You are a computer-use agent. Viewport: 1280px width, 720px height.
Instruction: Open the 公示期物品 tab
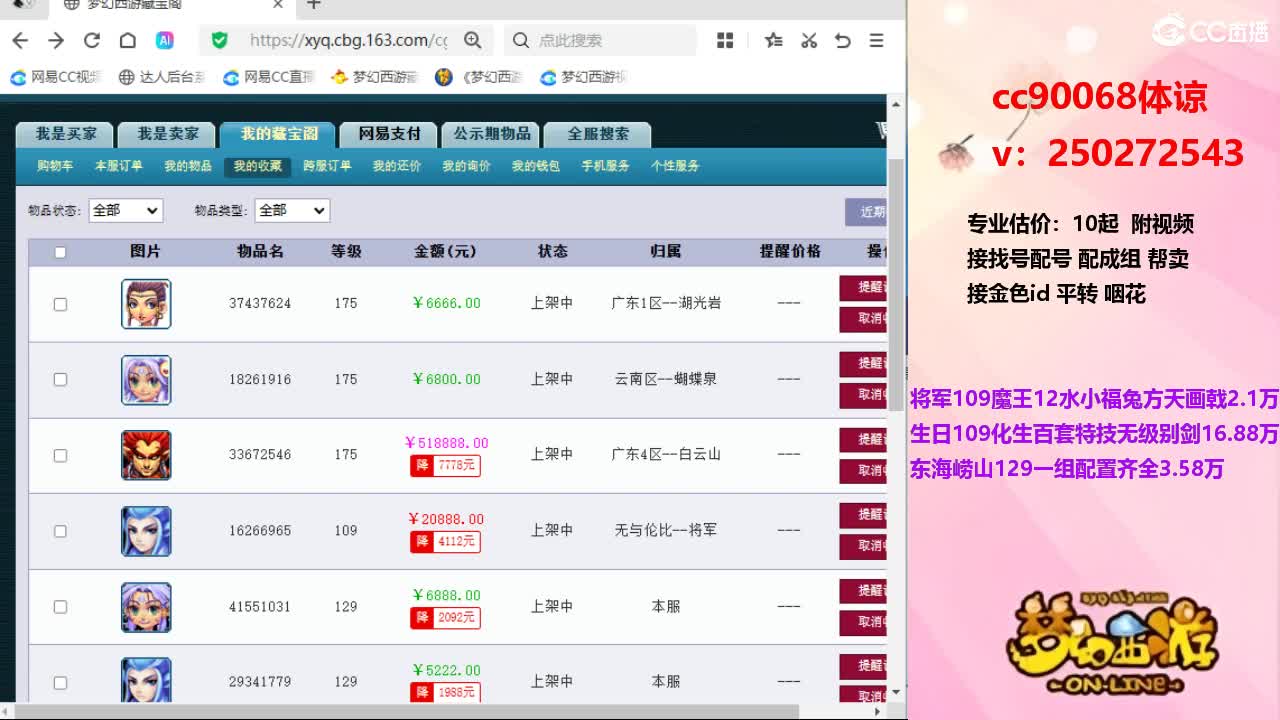tap(492, 134)
